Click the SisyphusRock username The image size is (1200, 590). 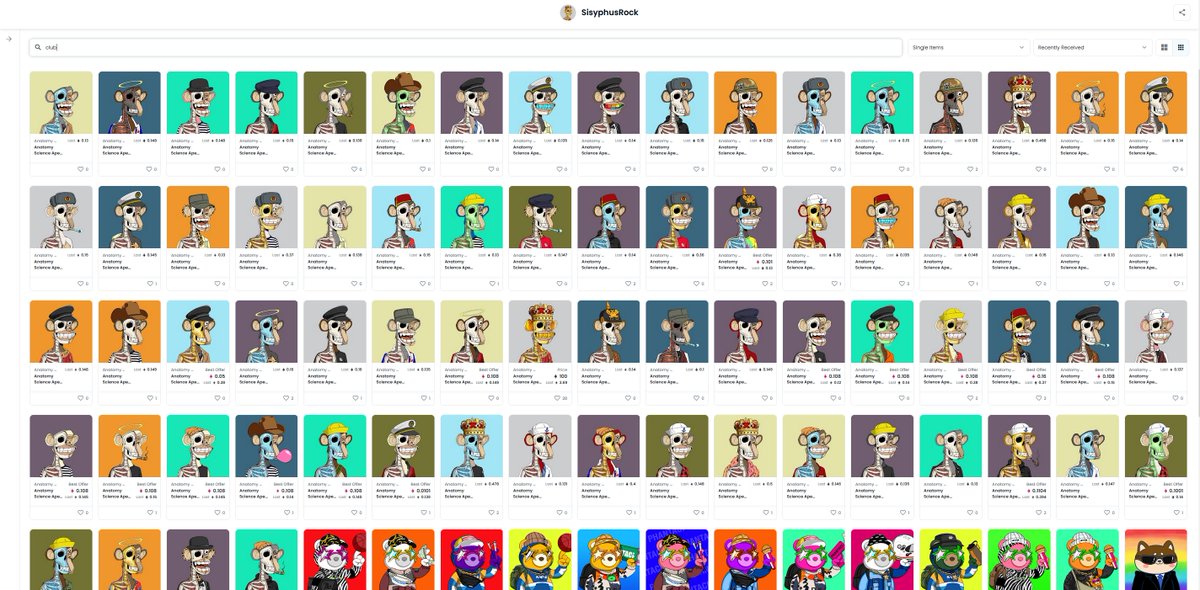pyautogui.click(x=610, y=12)
